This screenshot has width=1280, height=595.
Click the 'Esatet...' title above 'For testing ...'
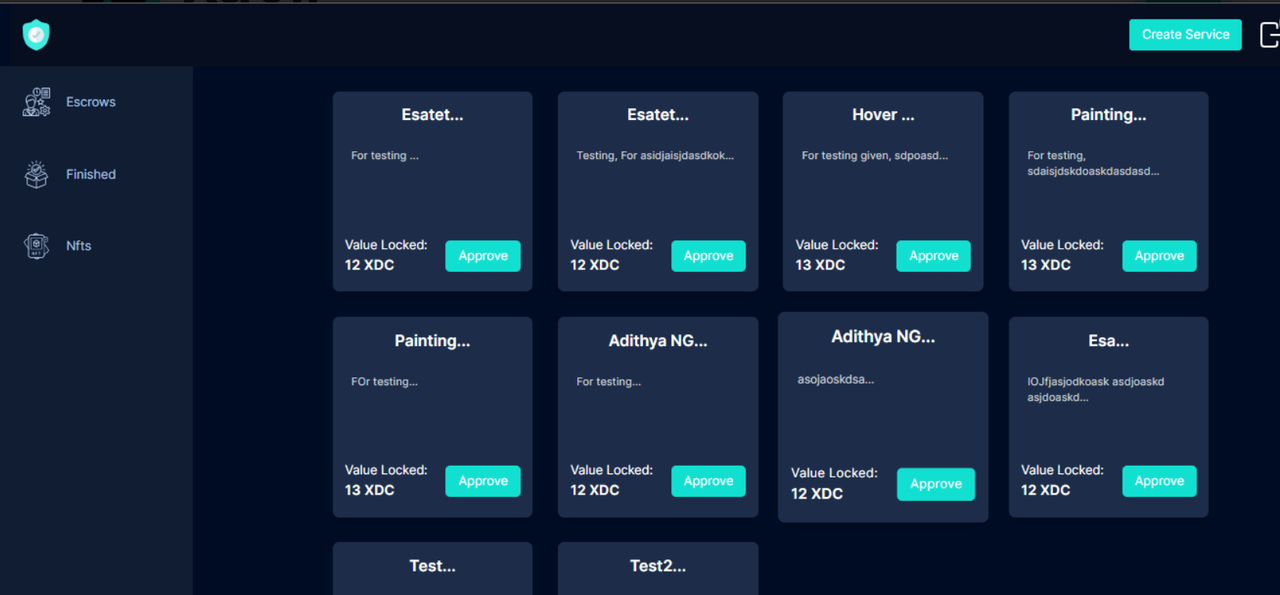pos(433,115)
